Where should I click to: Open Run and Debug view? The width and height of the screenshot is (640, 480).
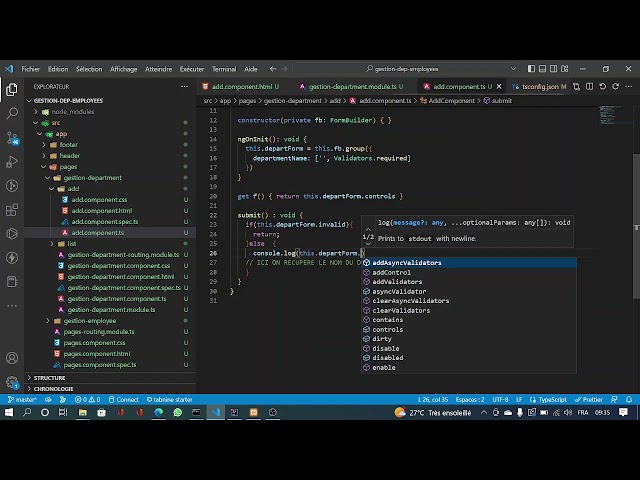(x=12, y=162)
